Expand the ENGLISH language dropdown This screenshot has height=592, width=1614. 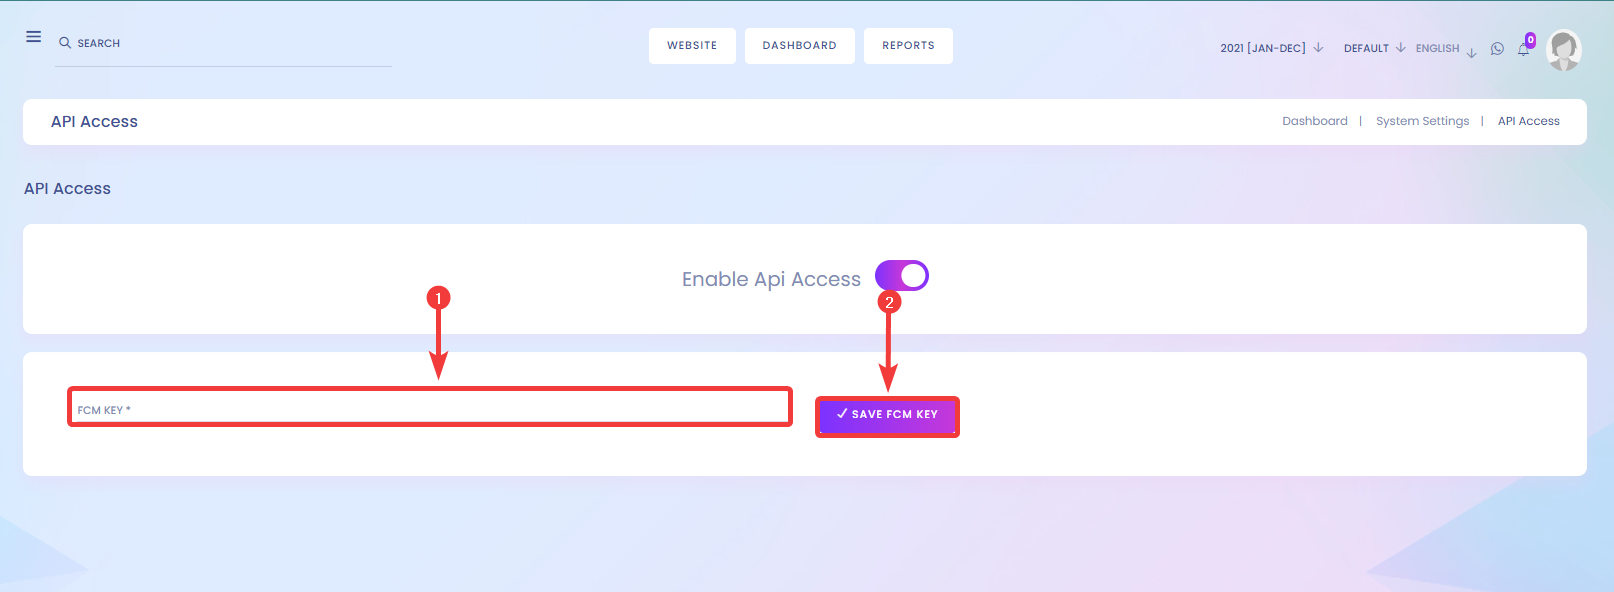[1446, 49]
